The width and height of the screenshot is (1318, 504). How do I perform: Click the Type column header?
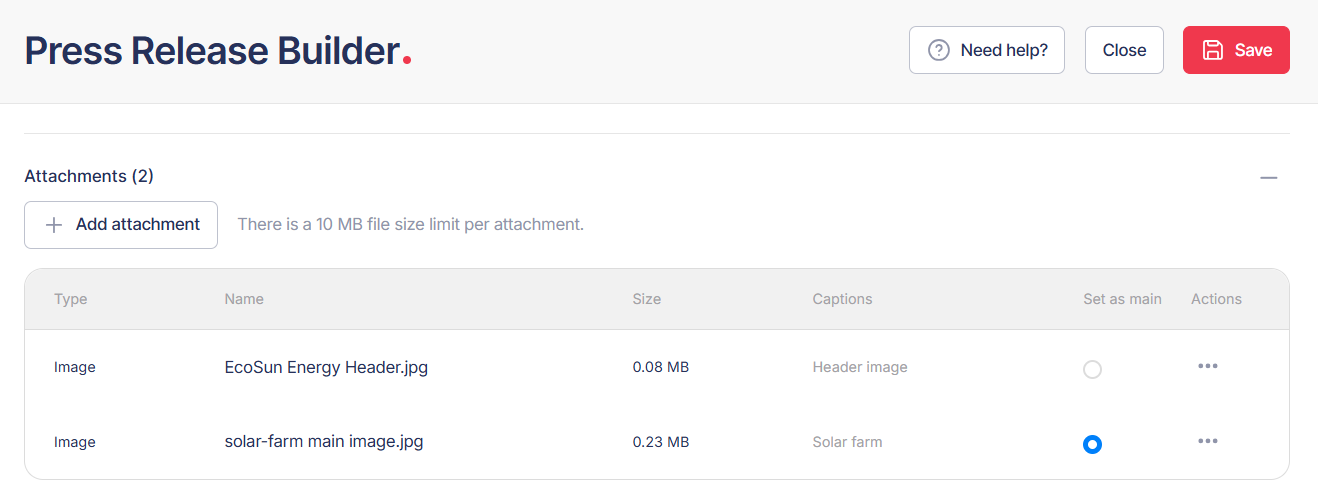[x=70, y=299]
